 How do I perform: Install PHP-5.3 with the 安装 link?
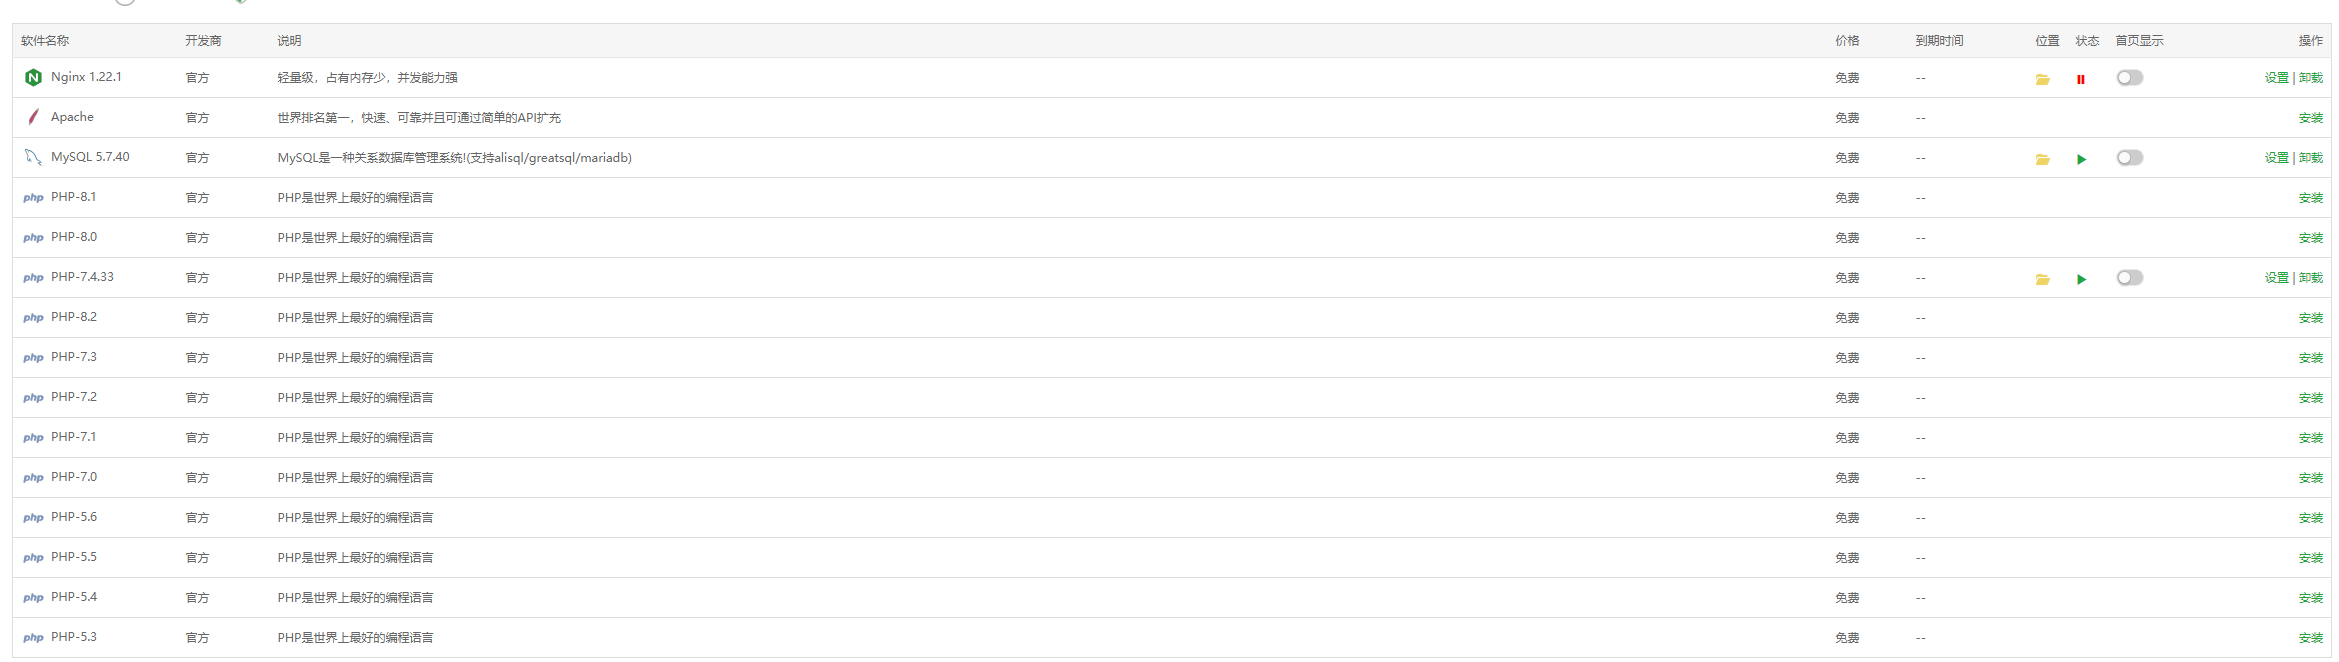click(2310, 638)
